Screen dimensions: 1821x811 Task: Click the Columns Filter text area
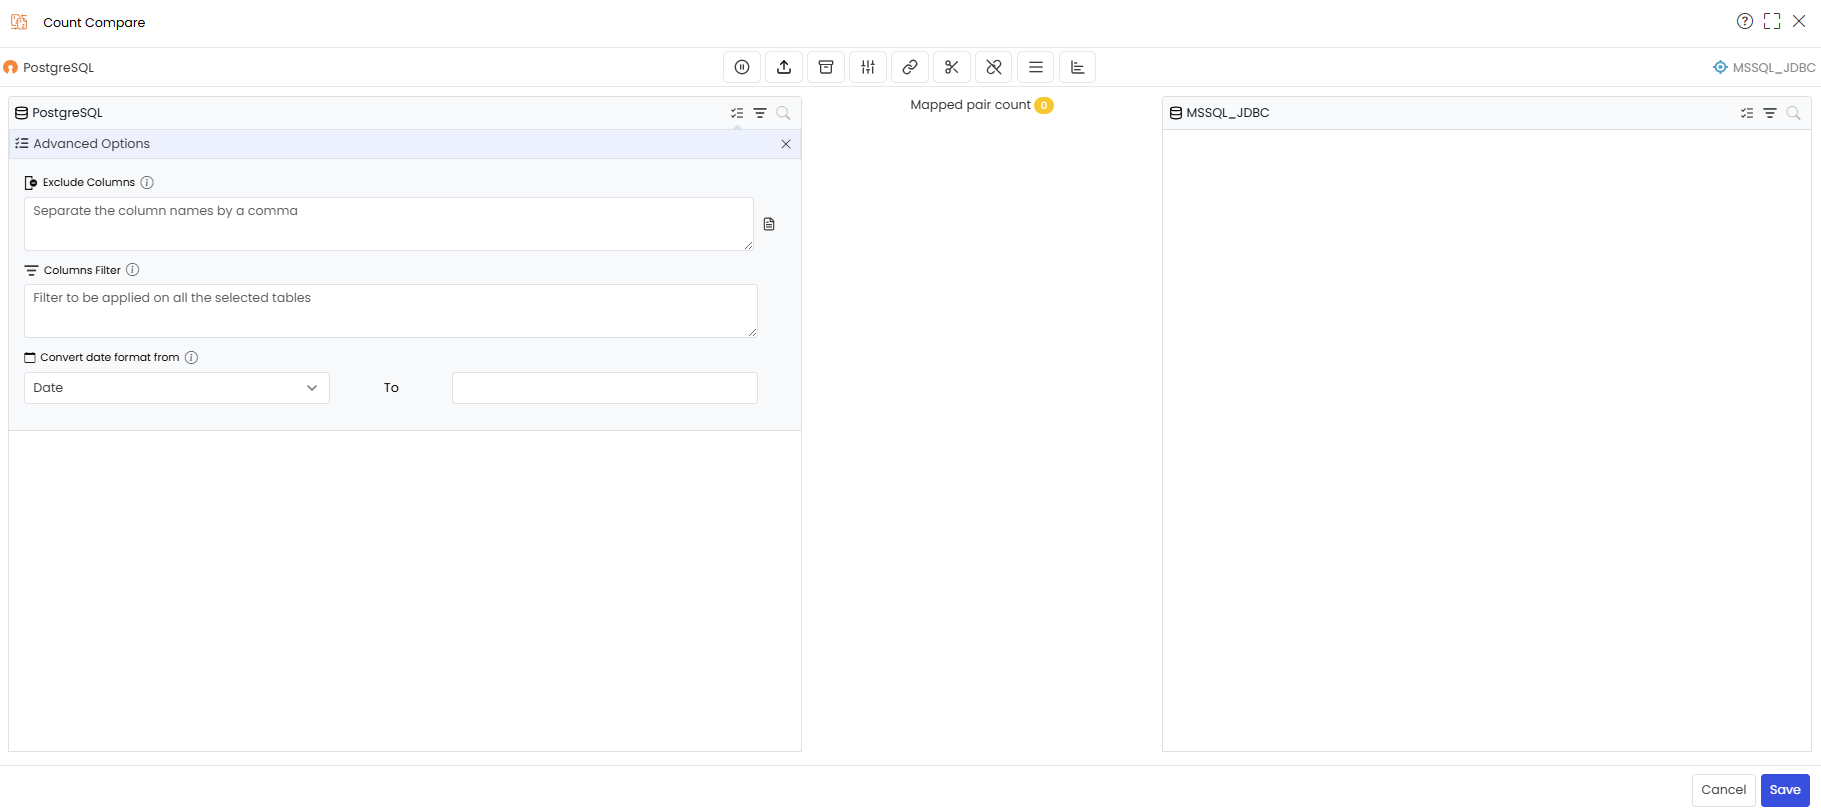pyautogui.click(x=391, y=311)
